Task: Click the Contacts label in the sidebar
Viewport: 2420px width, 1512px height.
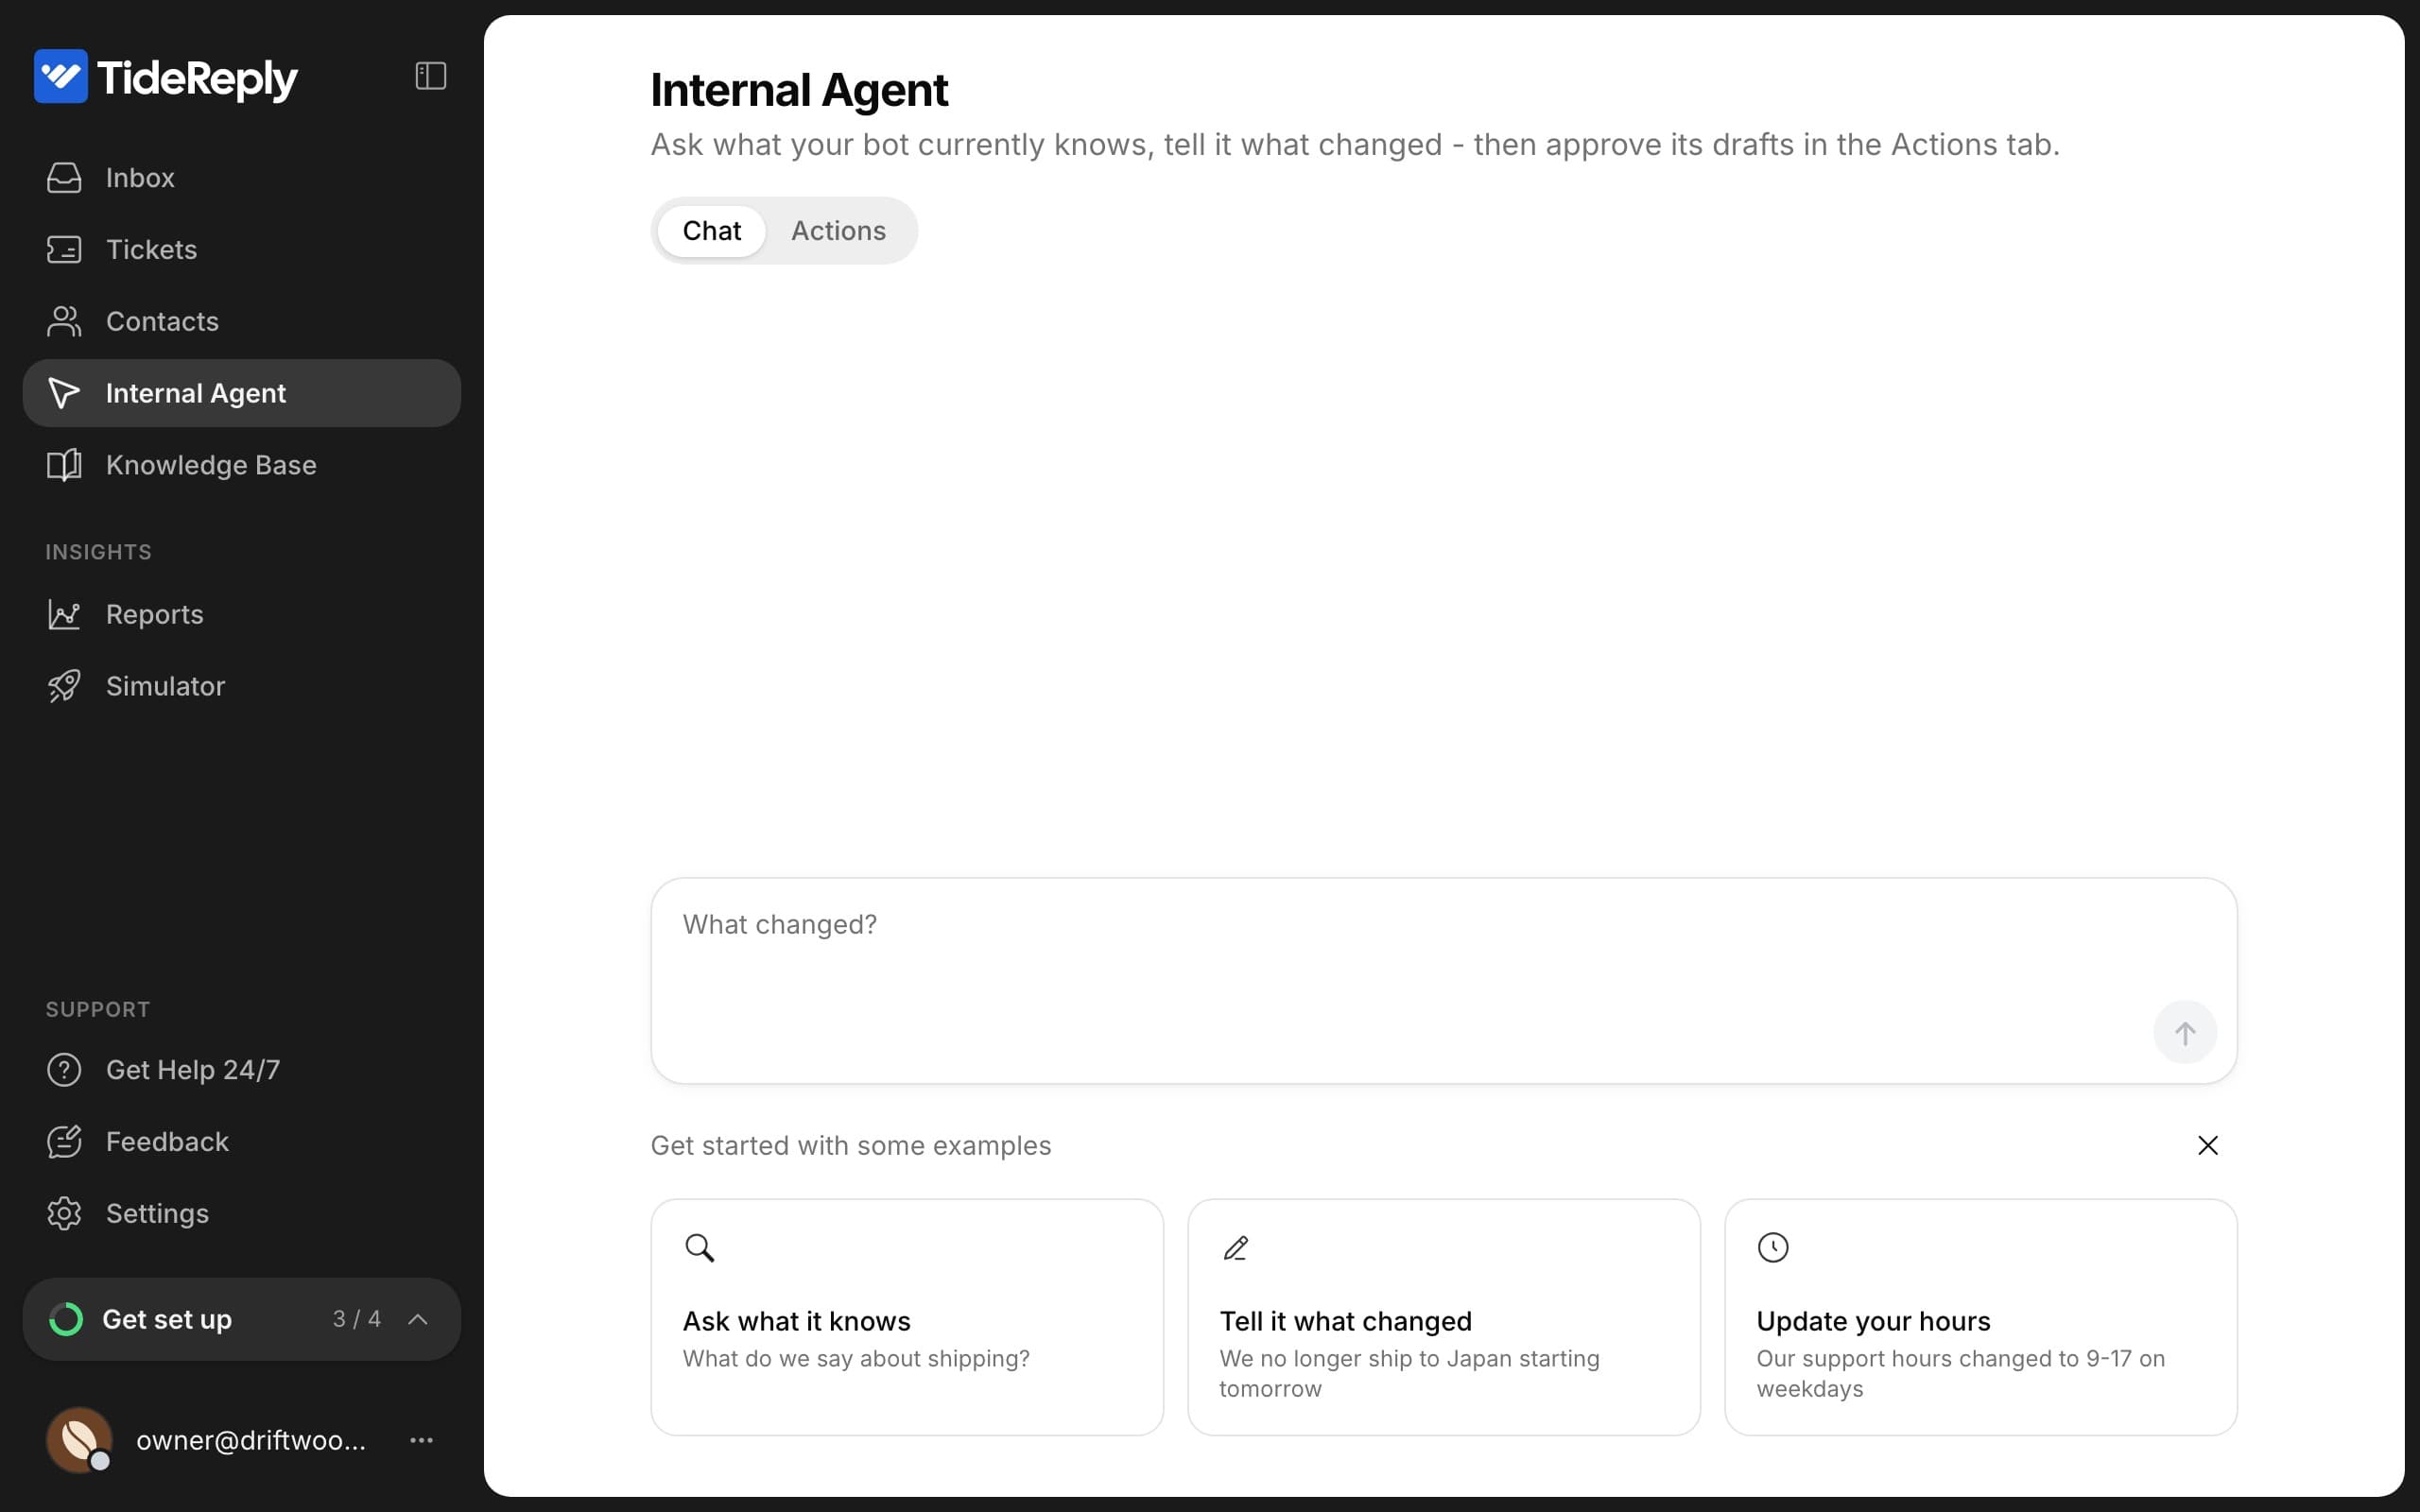Action: coord(162,321)
